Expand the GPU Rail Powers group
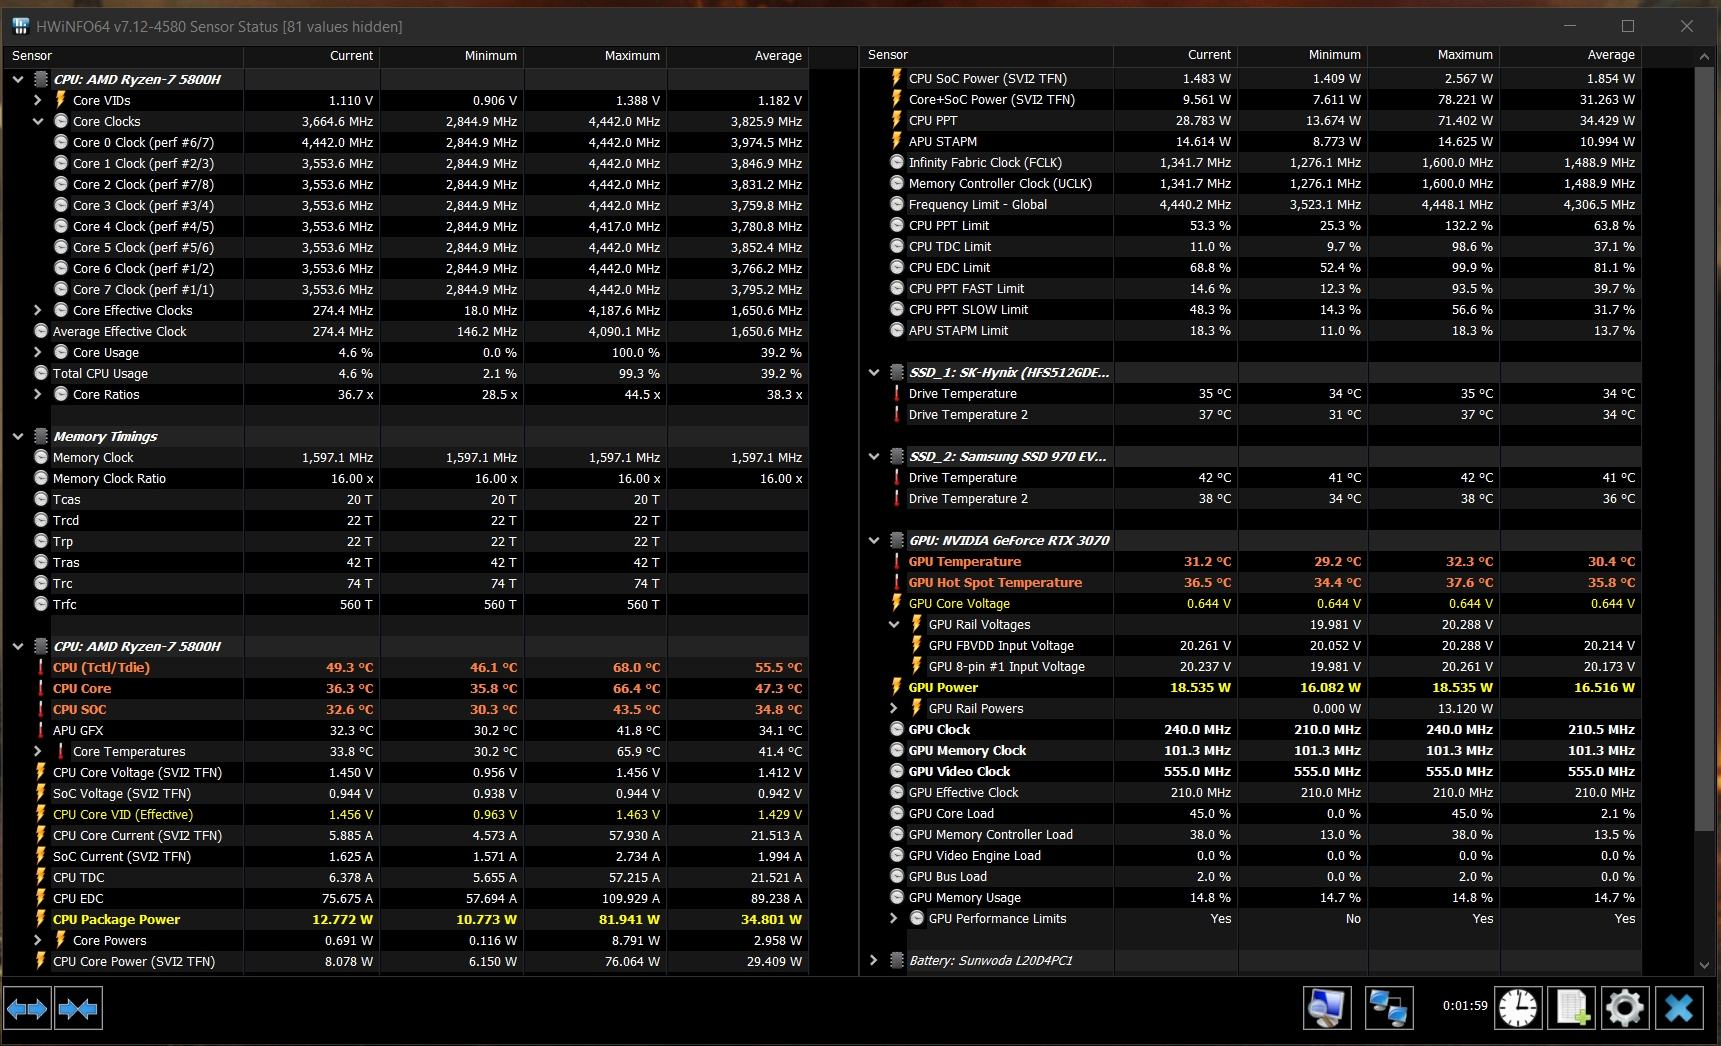The width and height of the screenshot is (1721, 1046). [x=894, y=708]
